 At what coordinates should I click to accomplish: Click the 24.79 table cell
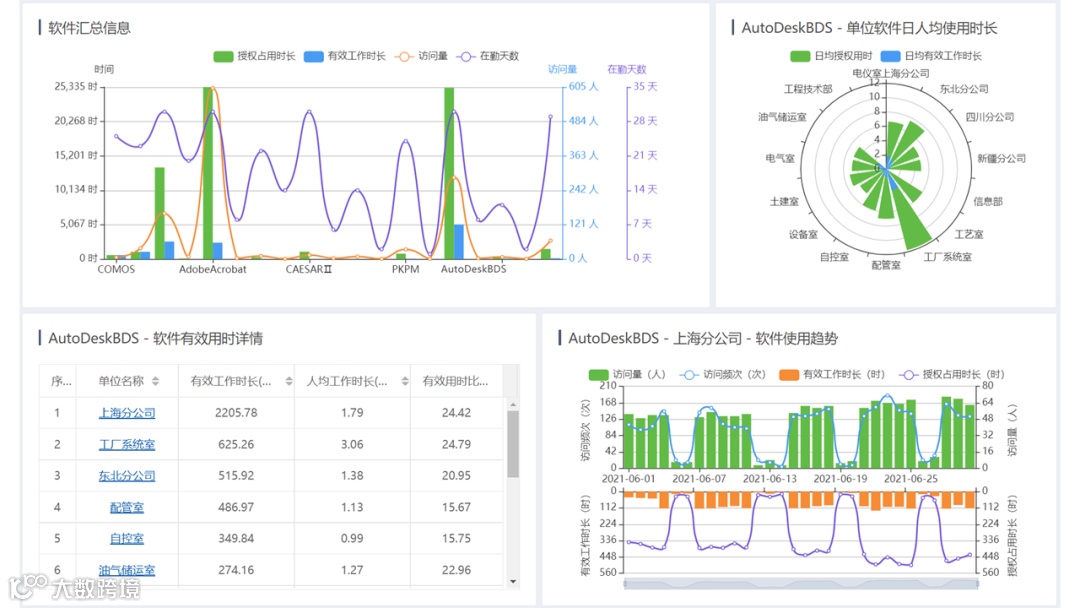456,445
